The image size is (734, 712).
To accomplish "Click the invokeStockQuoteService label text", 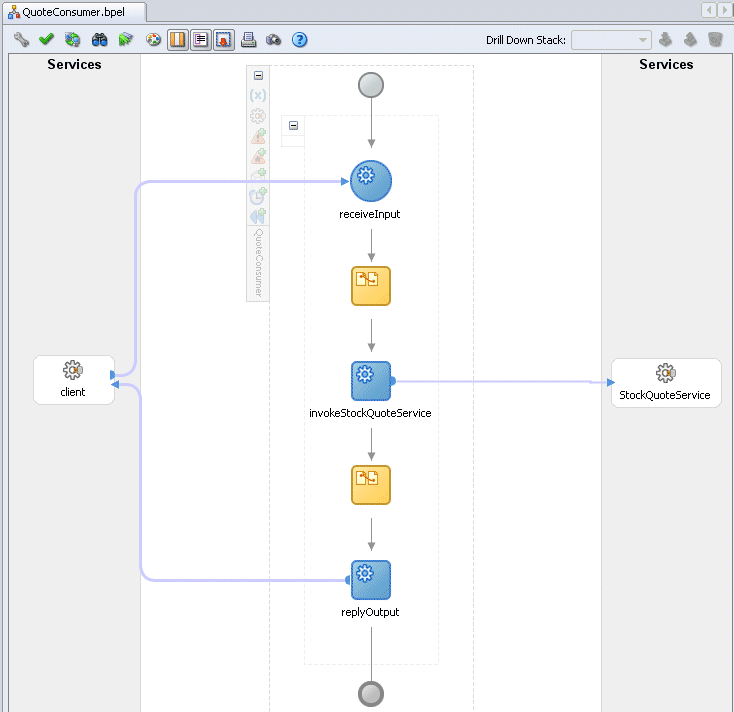I will coord(370,413).
